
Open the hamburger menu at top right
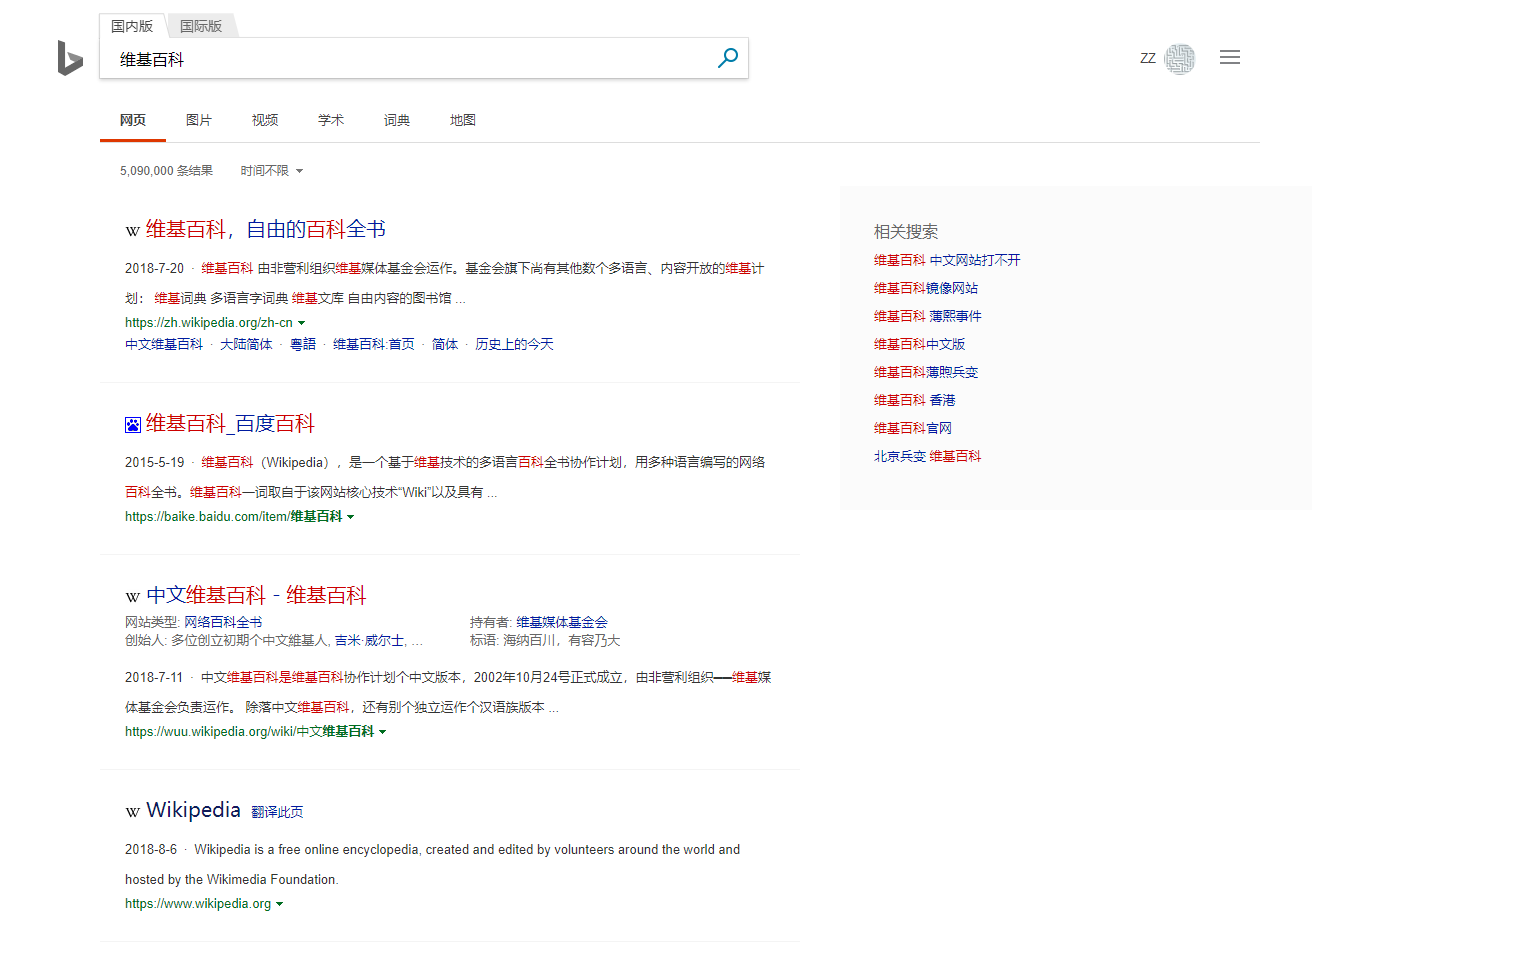(1230, 57)
